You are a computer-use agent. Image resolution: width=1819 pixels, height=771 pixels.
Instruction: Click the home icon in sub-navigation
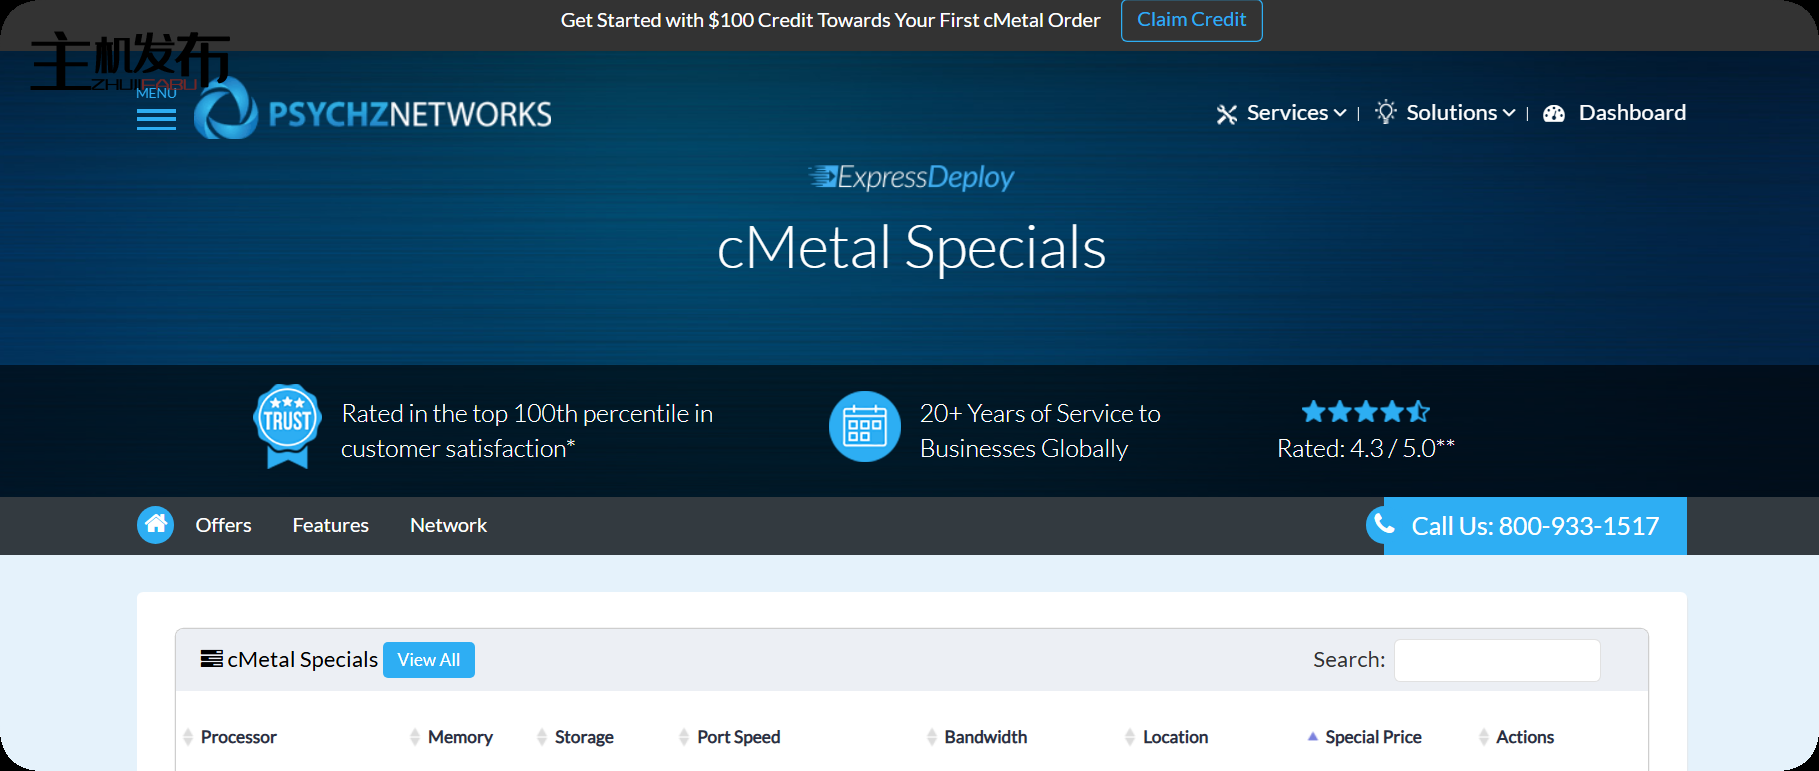[155, 525]
